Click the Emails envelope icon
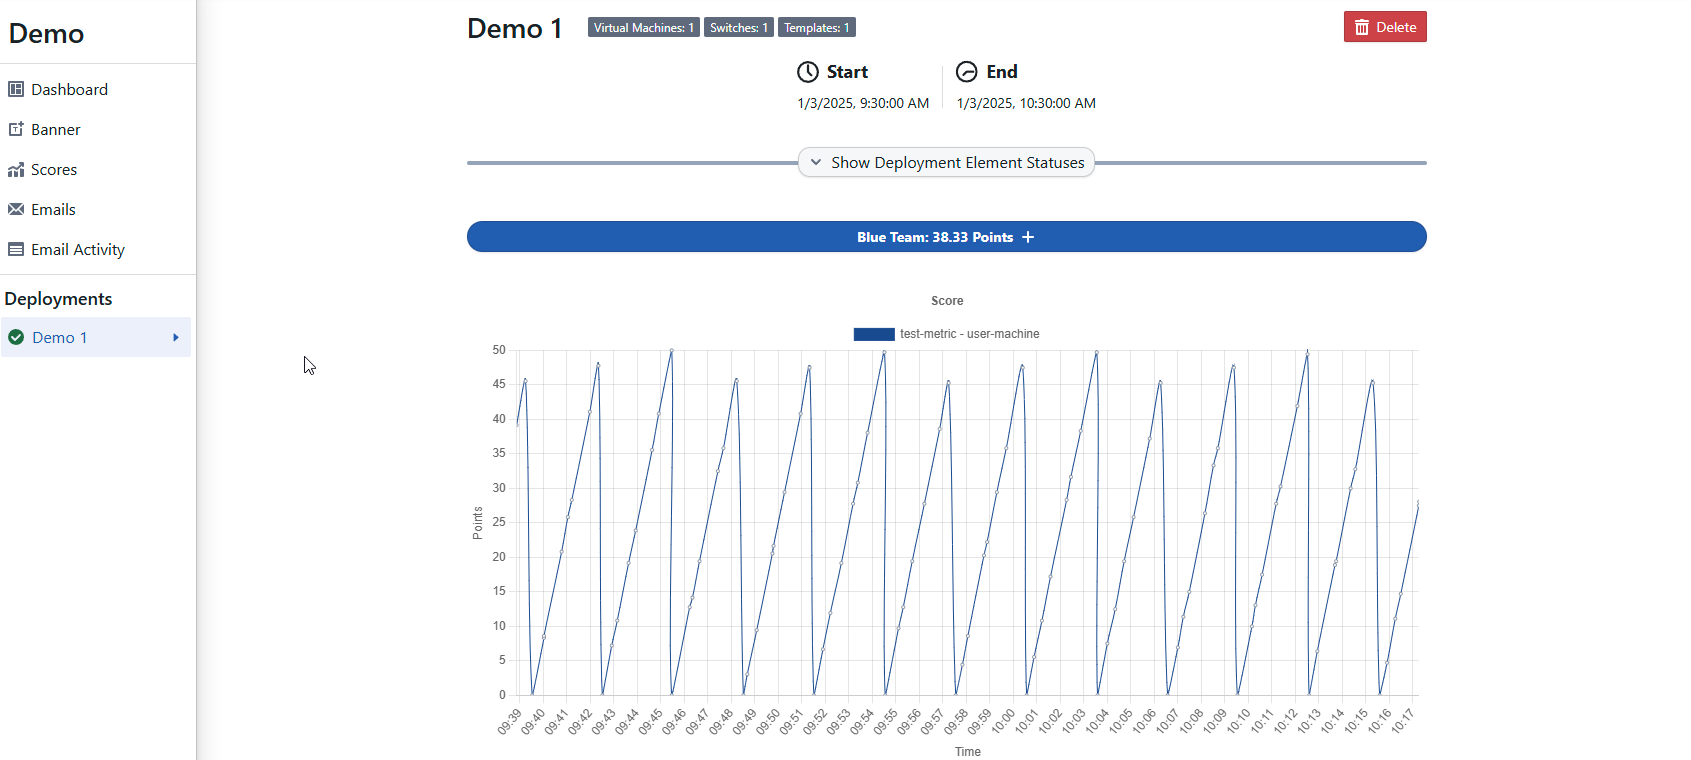The image size is (1691, 760). [x=16, y=209]
